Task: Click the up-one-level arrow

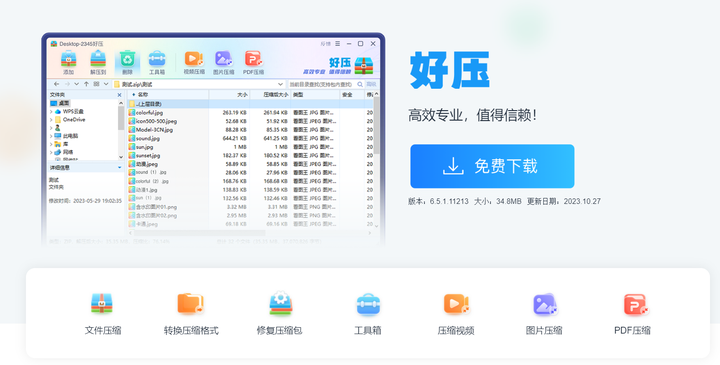Action: 86,84
